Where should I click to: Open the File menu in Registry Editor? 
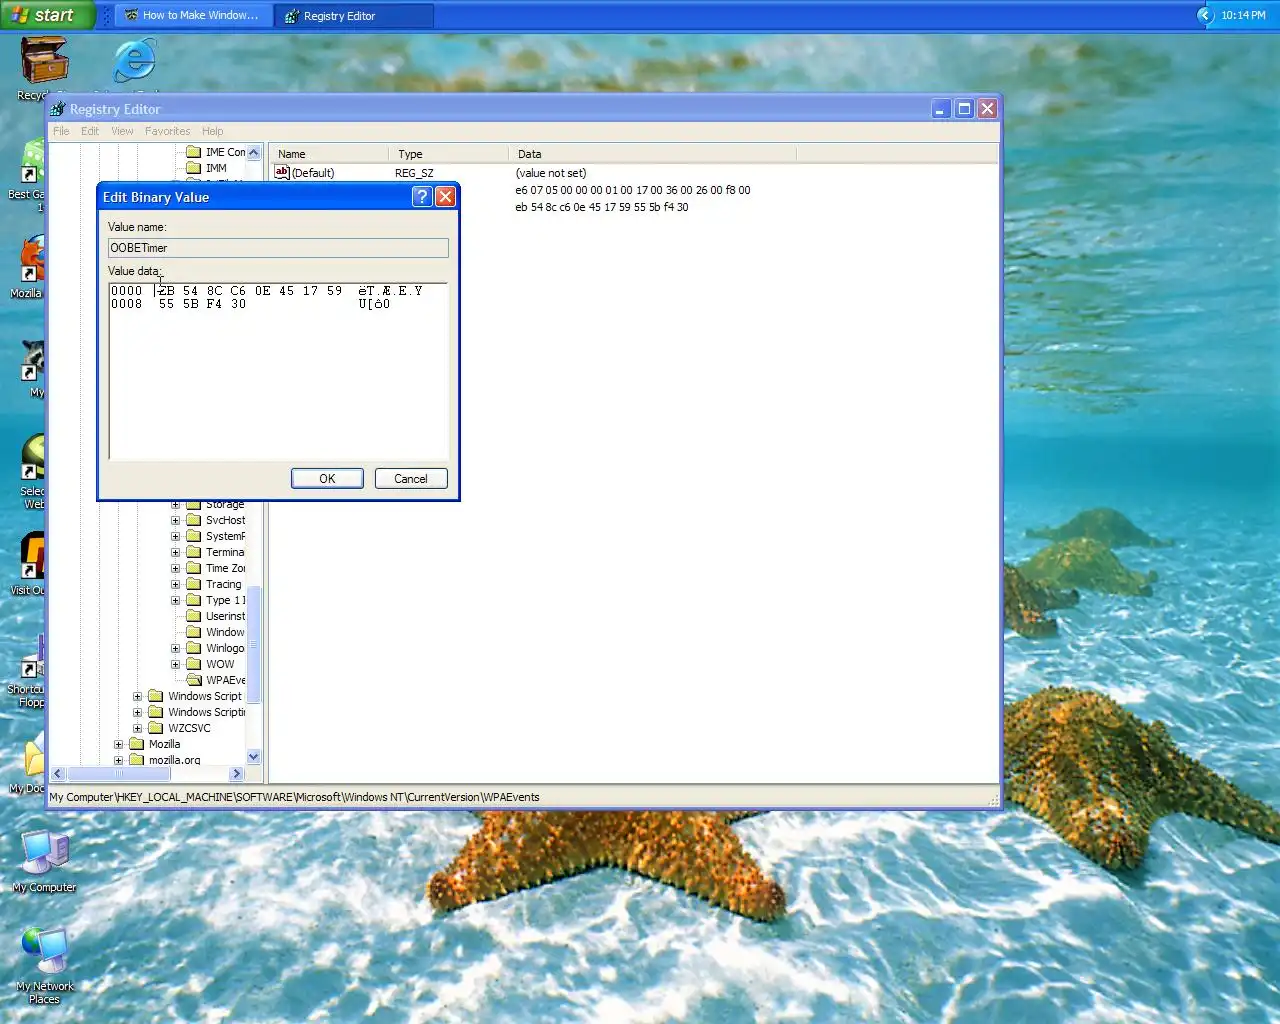pos(61,131)
